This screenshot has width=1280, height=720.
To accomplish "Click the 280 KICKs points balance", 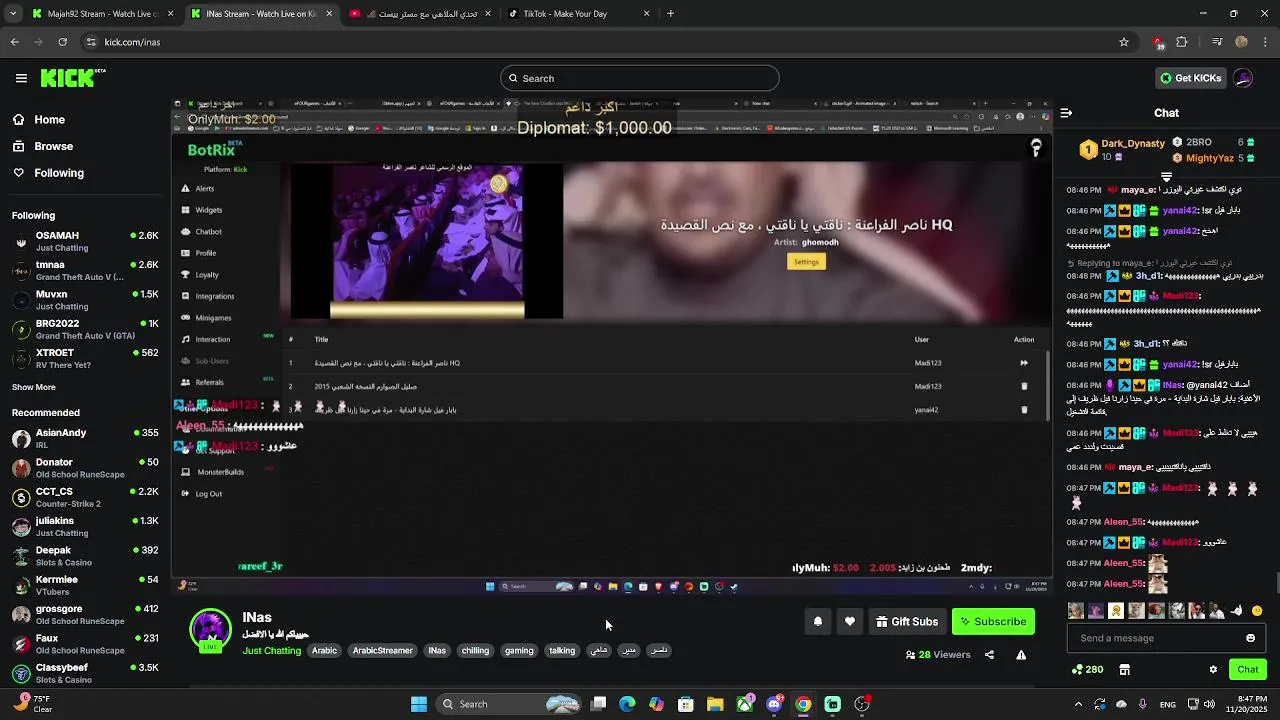I will pos(1087,670).
